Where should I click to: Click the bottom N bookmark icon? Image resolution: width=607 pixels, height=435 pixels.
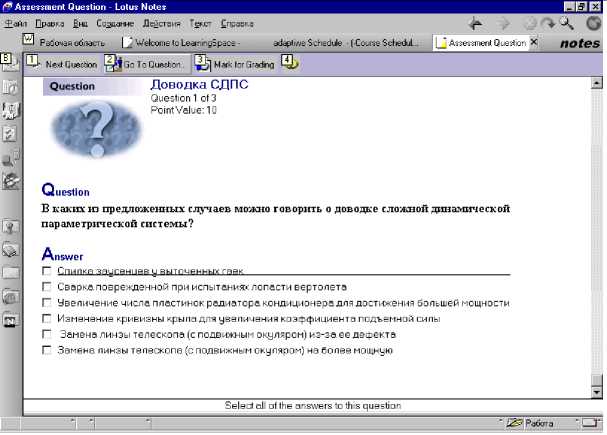tap(10, 320)
